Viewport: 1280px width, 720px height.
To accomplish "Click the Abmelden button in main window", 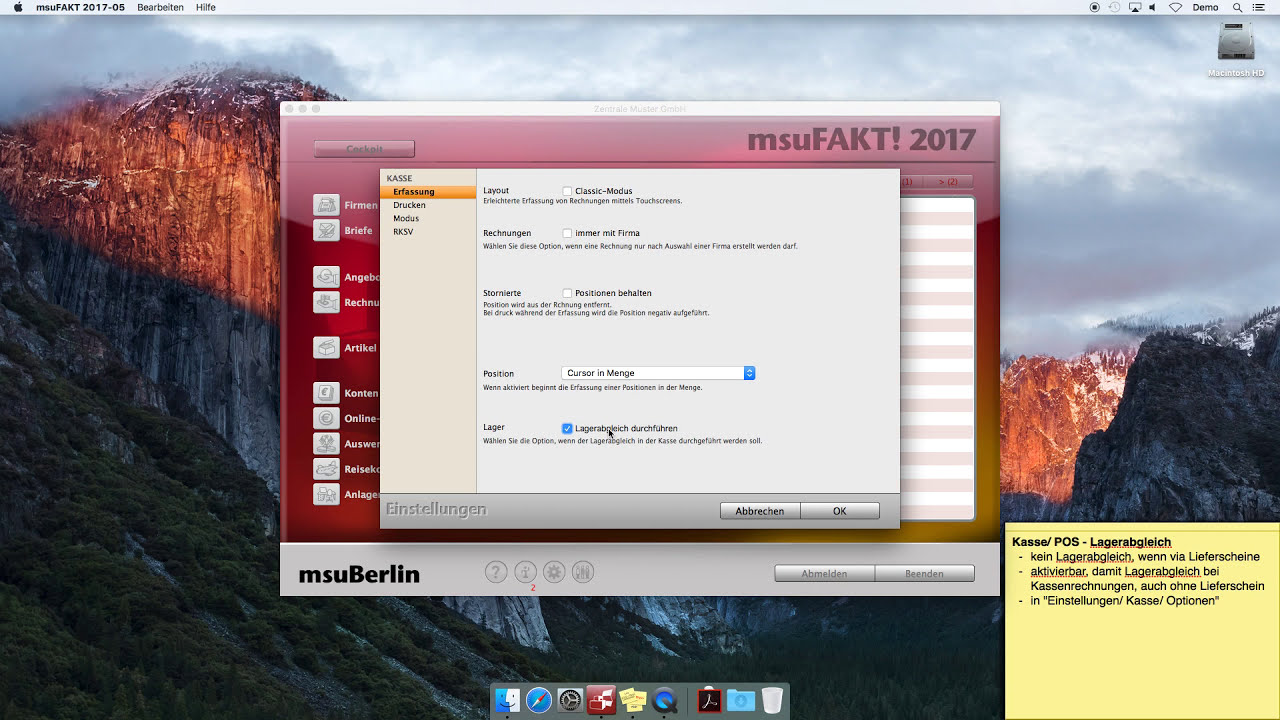I will coord(824,574).
